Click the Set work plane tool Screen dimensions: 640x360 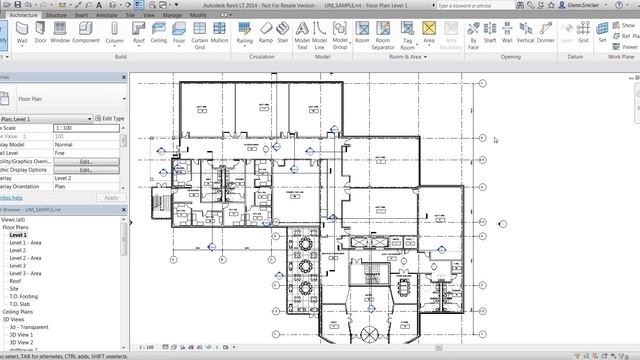[602, 33]
